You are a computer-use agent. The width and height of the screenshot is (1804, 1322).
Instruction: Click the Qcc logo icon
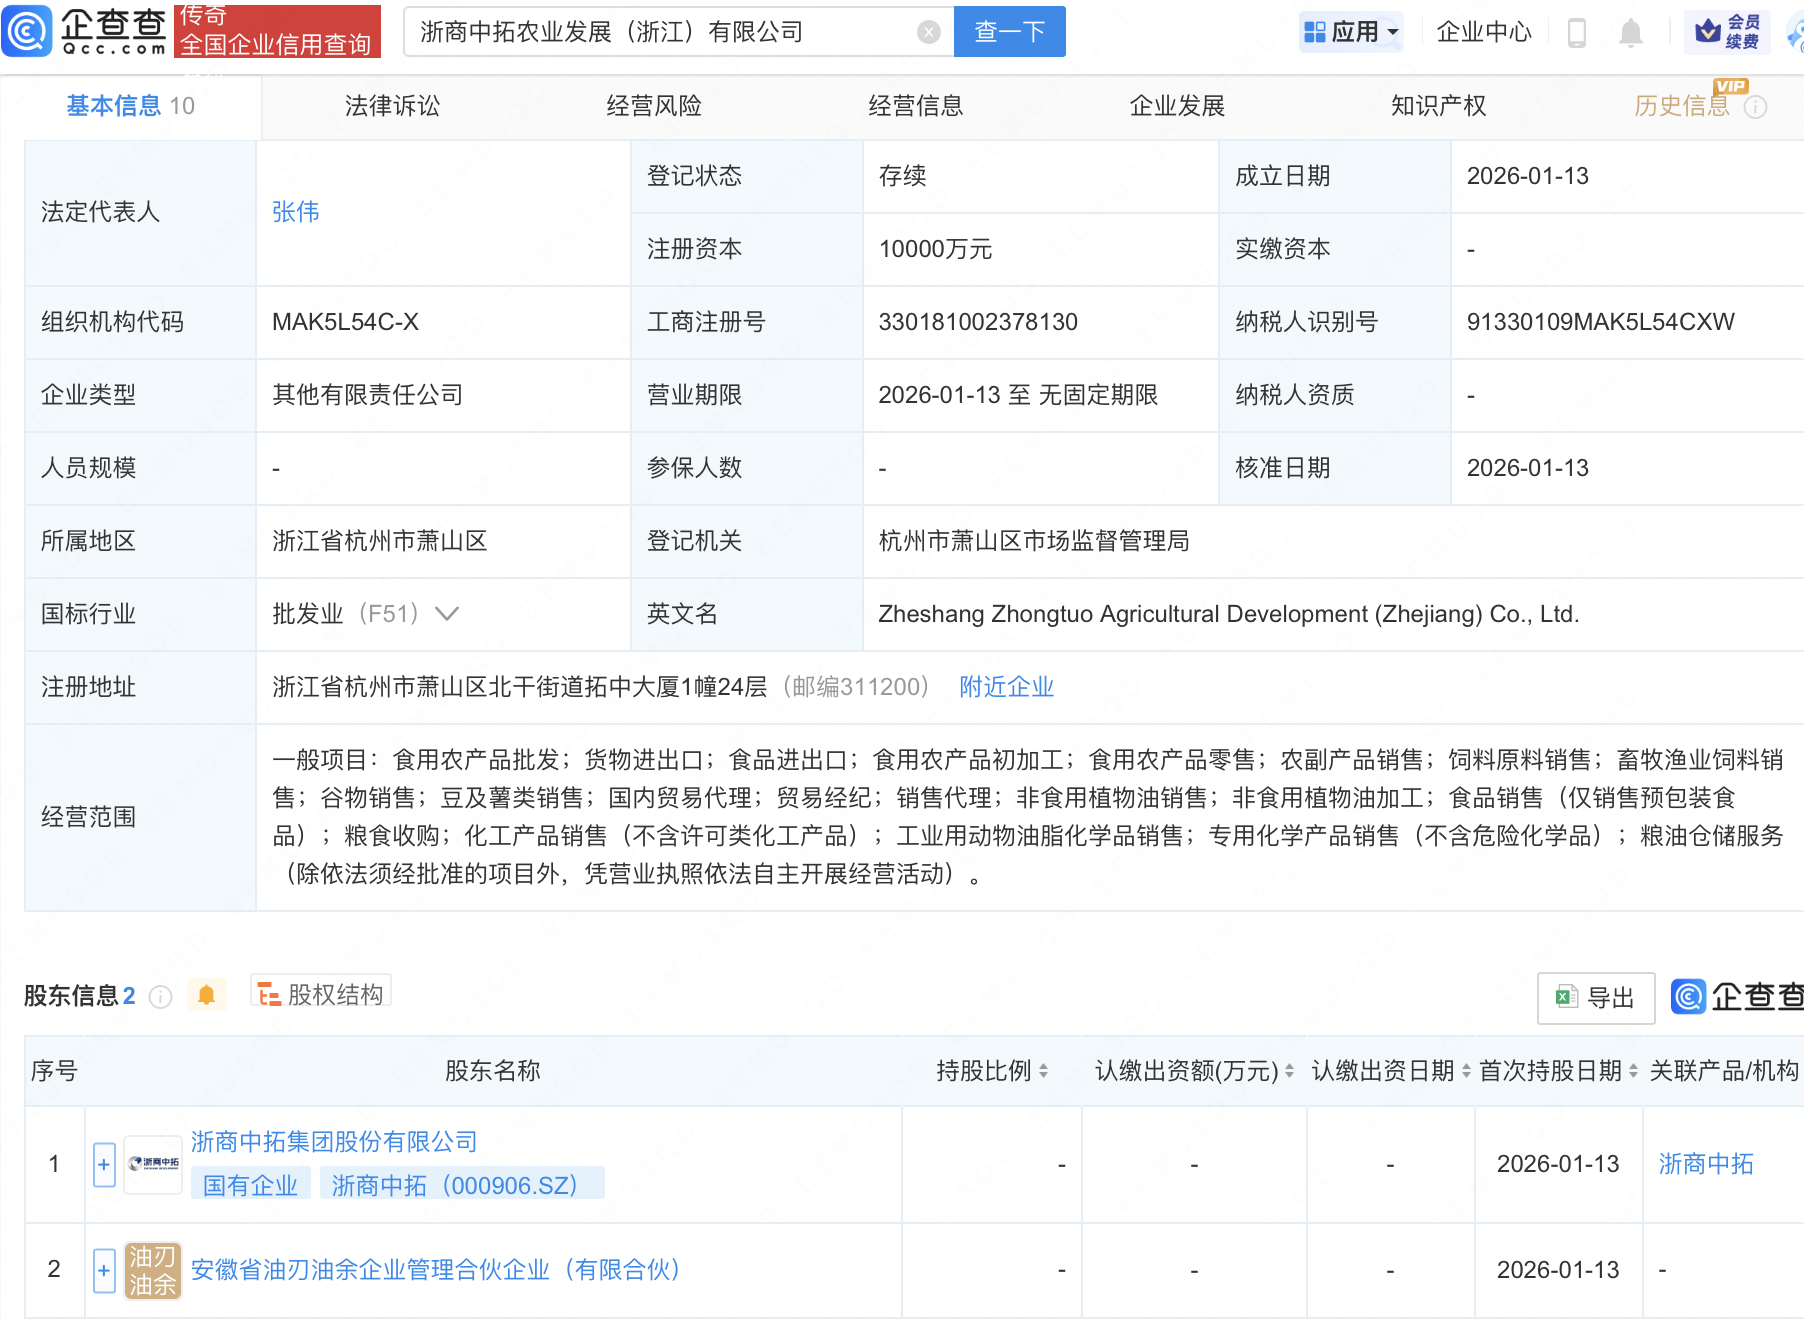pos(27,31)
